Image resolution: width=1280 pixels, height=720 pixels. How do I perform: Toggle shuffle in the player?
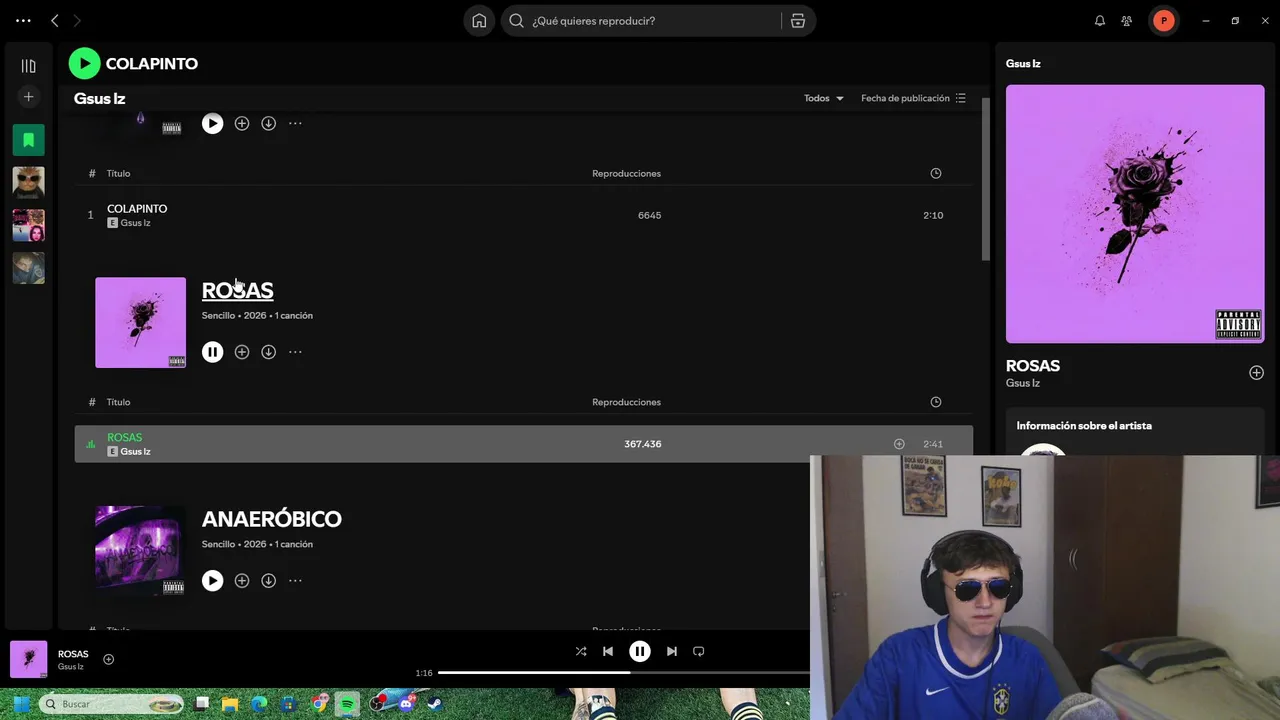pyautogui.click(x=581, y=651)
